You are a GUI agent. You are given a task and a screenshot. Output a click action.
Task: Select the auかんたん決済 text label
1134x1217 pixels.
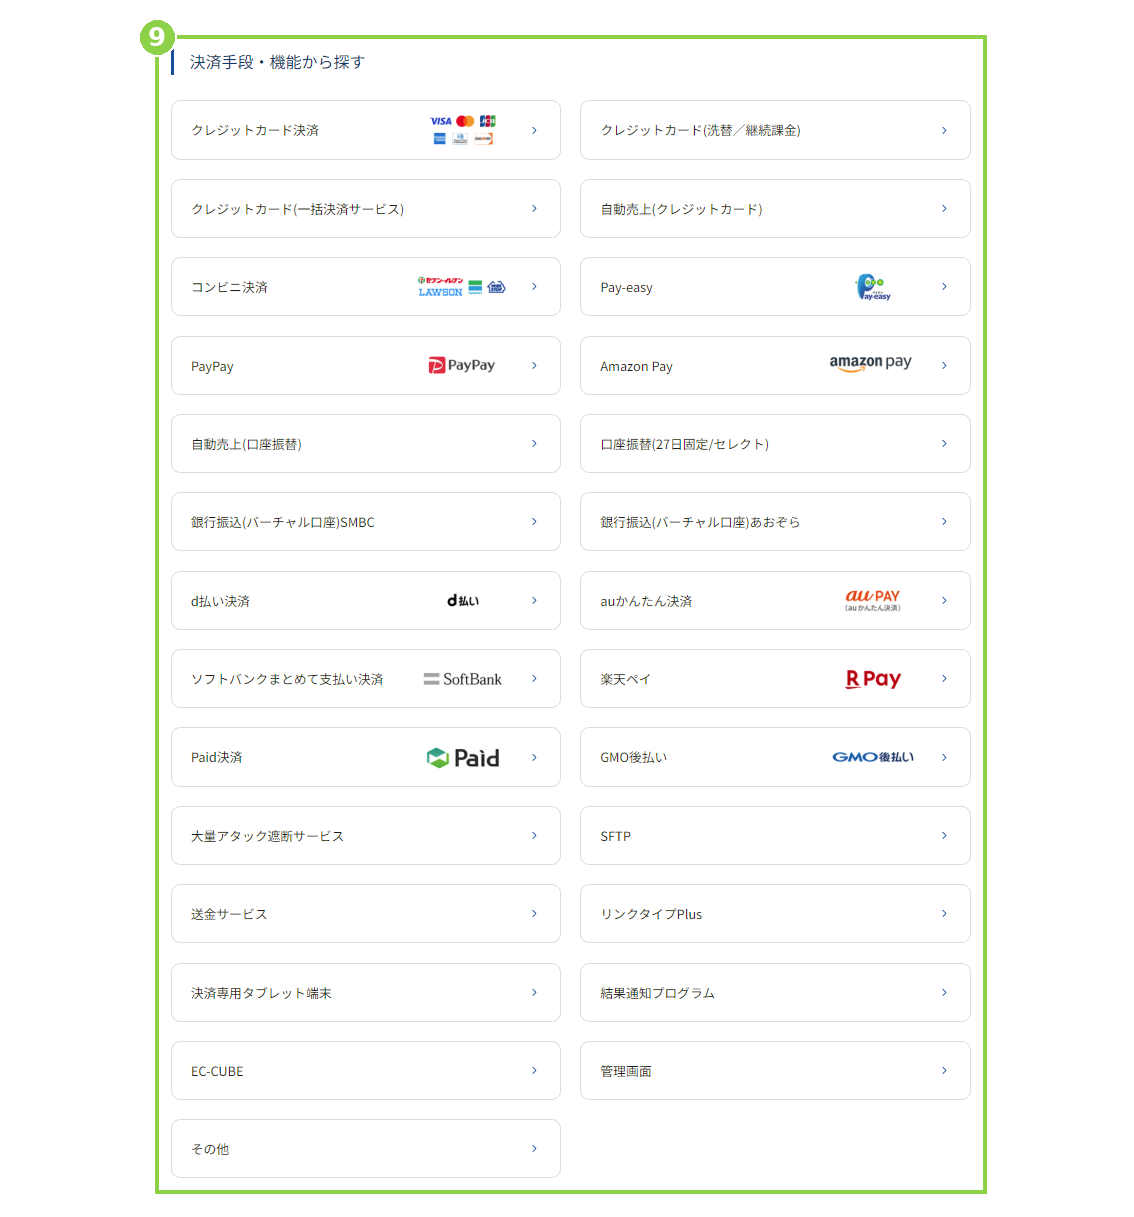(646, 602)
